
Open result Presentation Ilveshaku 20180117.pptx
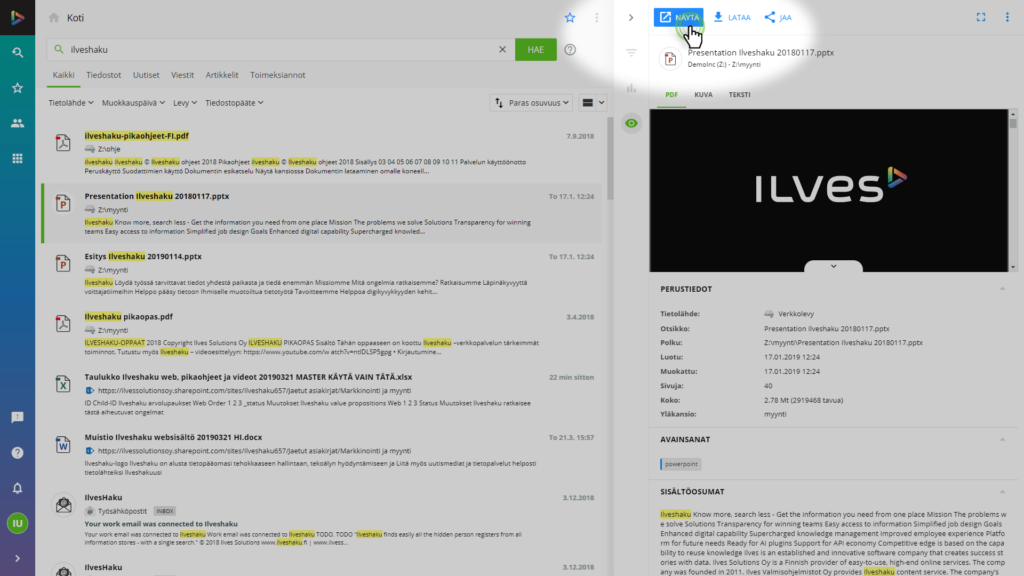click(x=157, y=196)
